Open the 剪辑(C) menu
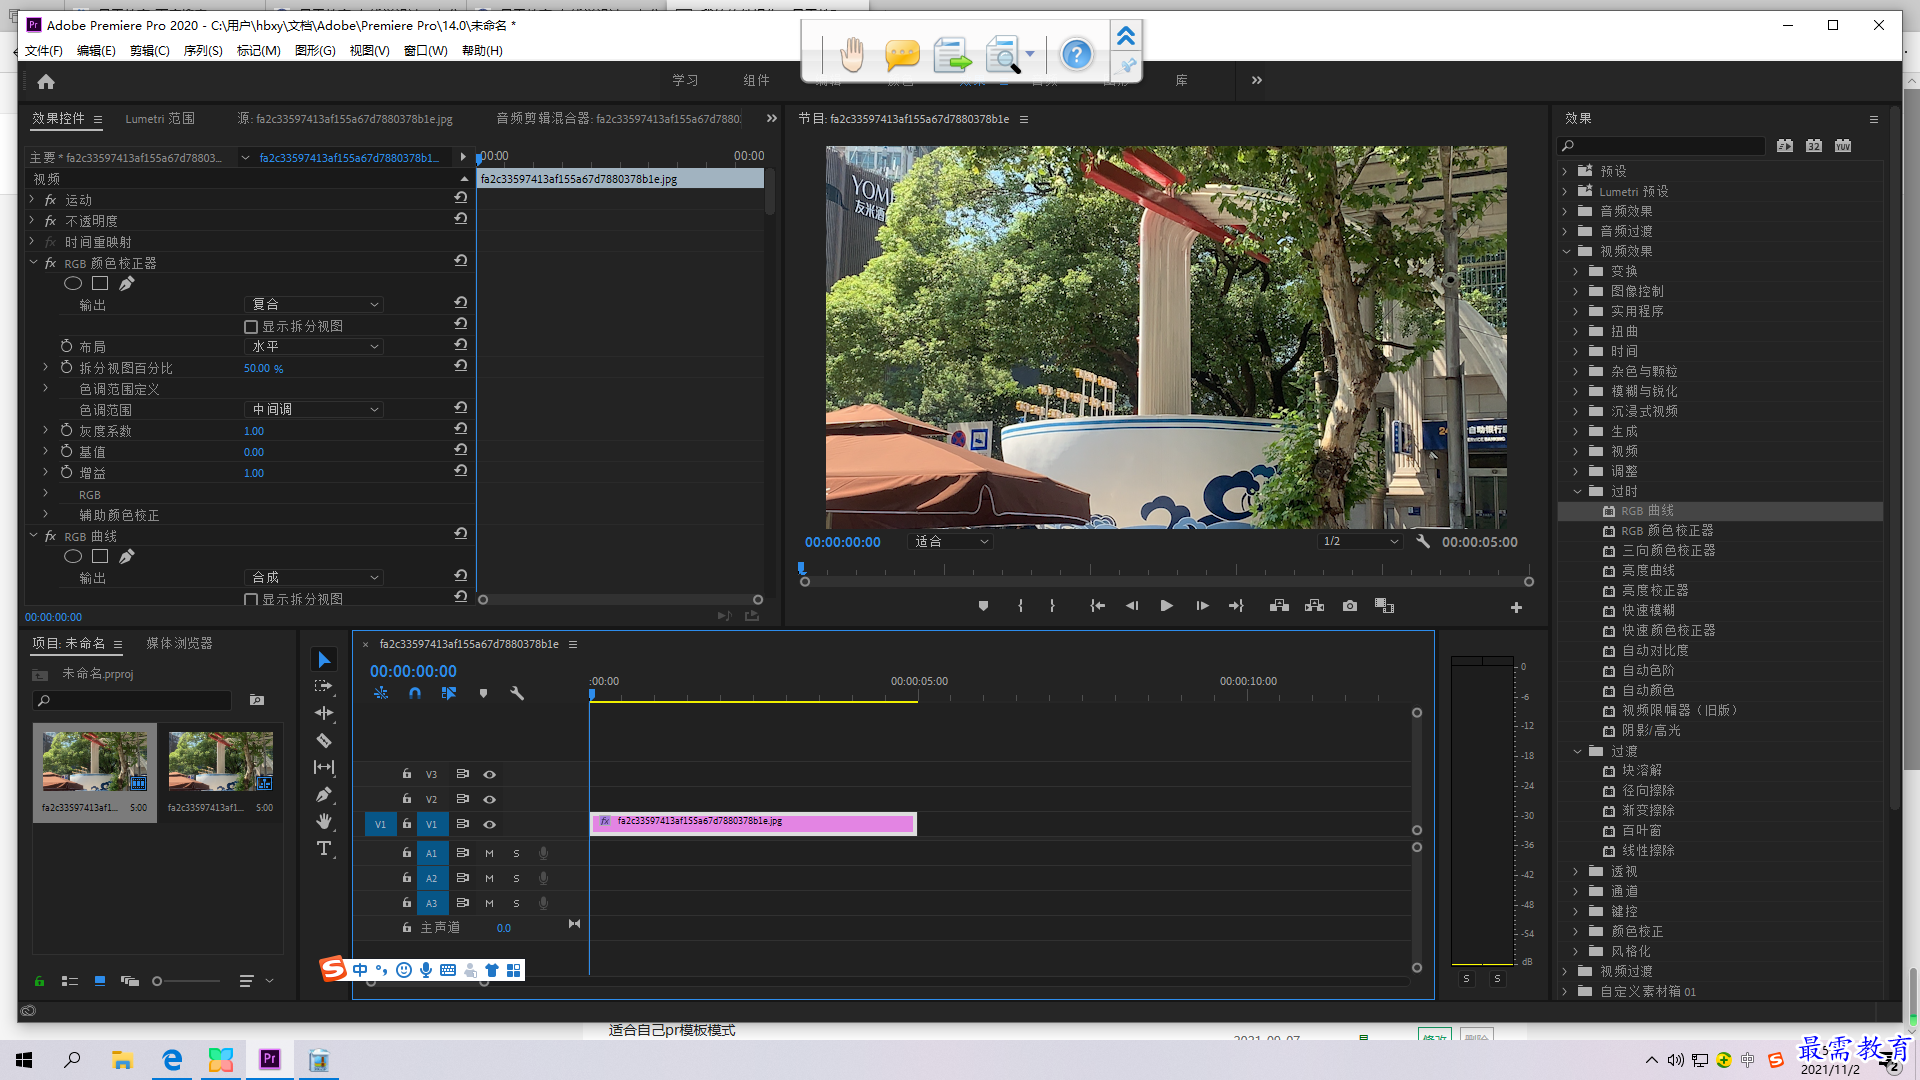1920x1080 pixels. click(x=150, y=50)
